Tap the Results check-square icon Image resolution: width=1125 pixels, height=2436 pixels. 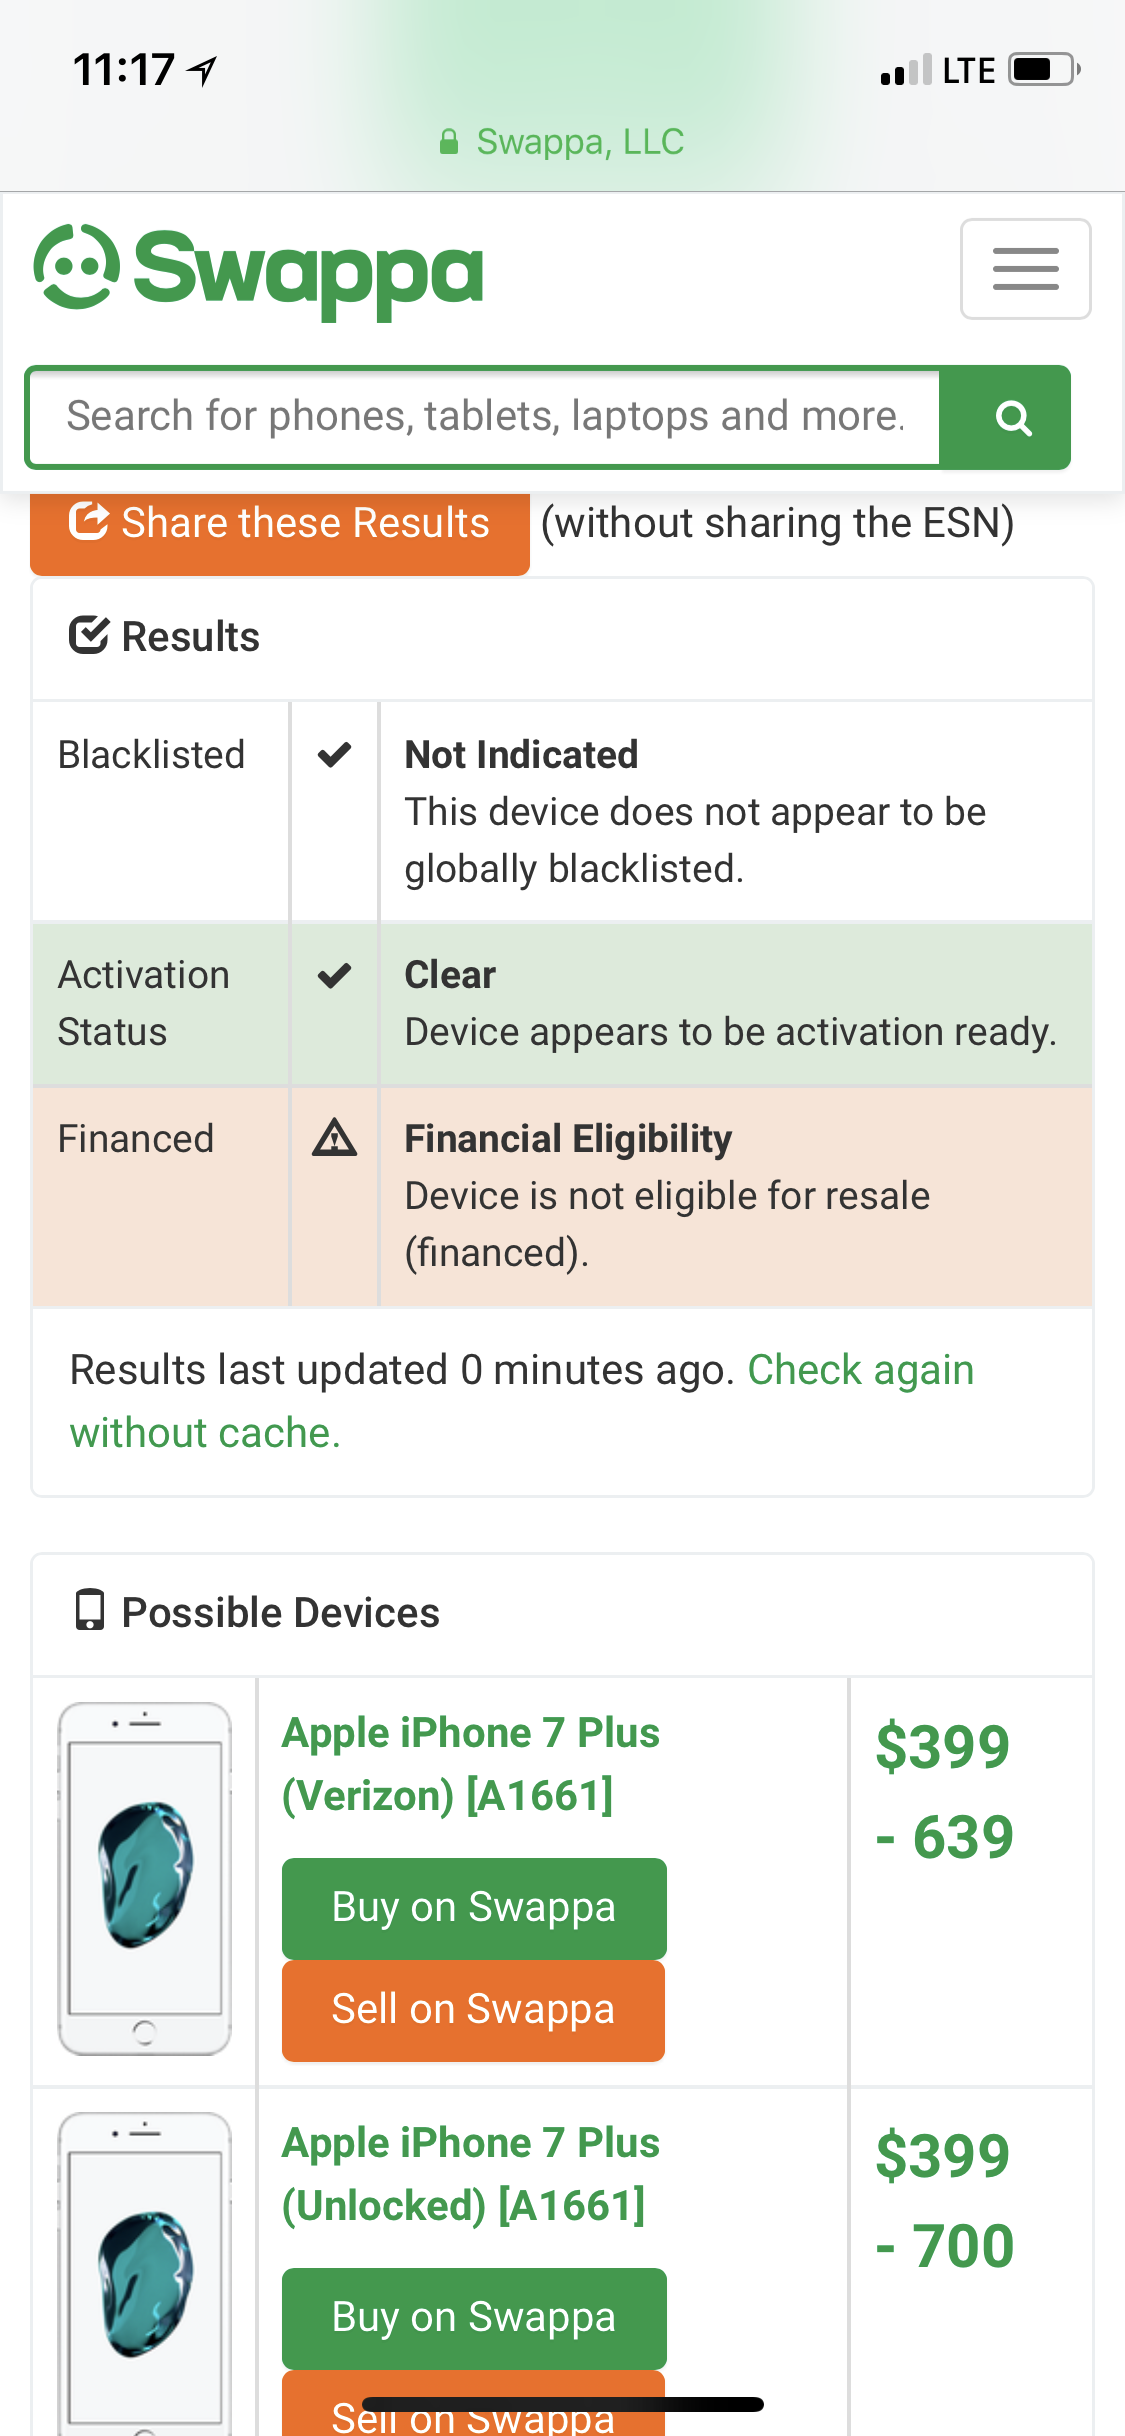(88, 636)
